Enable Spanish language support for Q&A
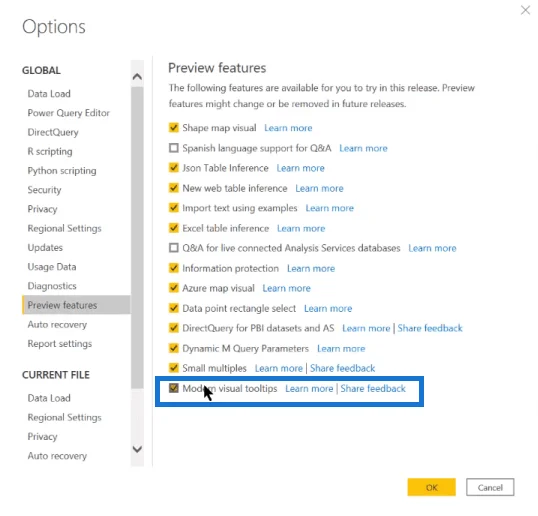This screenshot has width=538, height=516. pyautogui.click(x=174, y=148)
